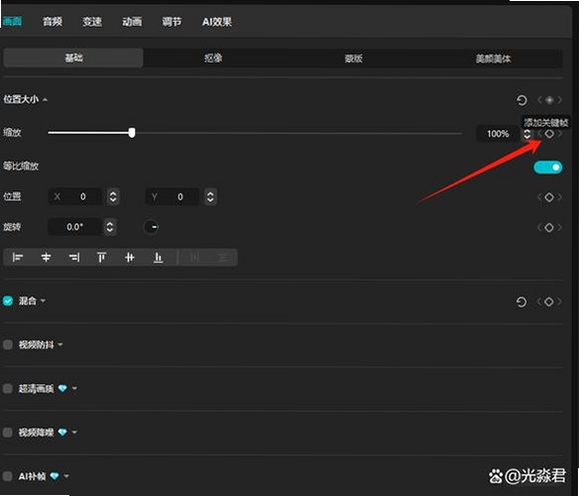
Task: Switch to the AI效果 tab
Action: 217,22
